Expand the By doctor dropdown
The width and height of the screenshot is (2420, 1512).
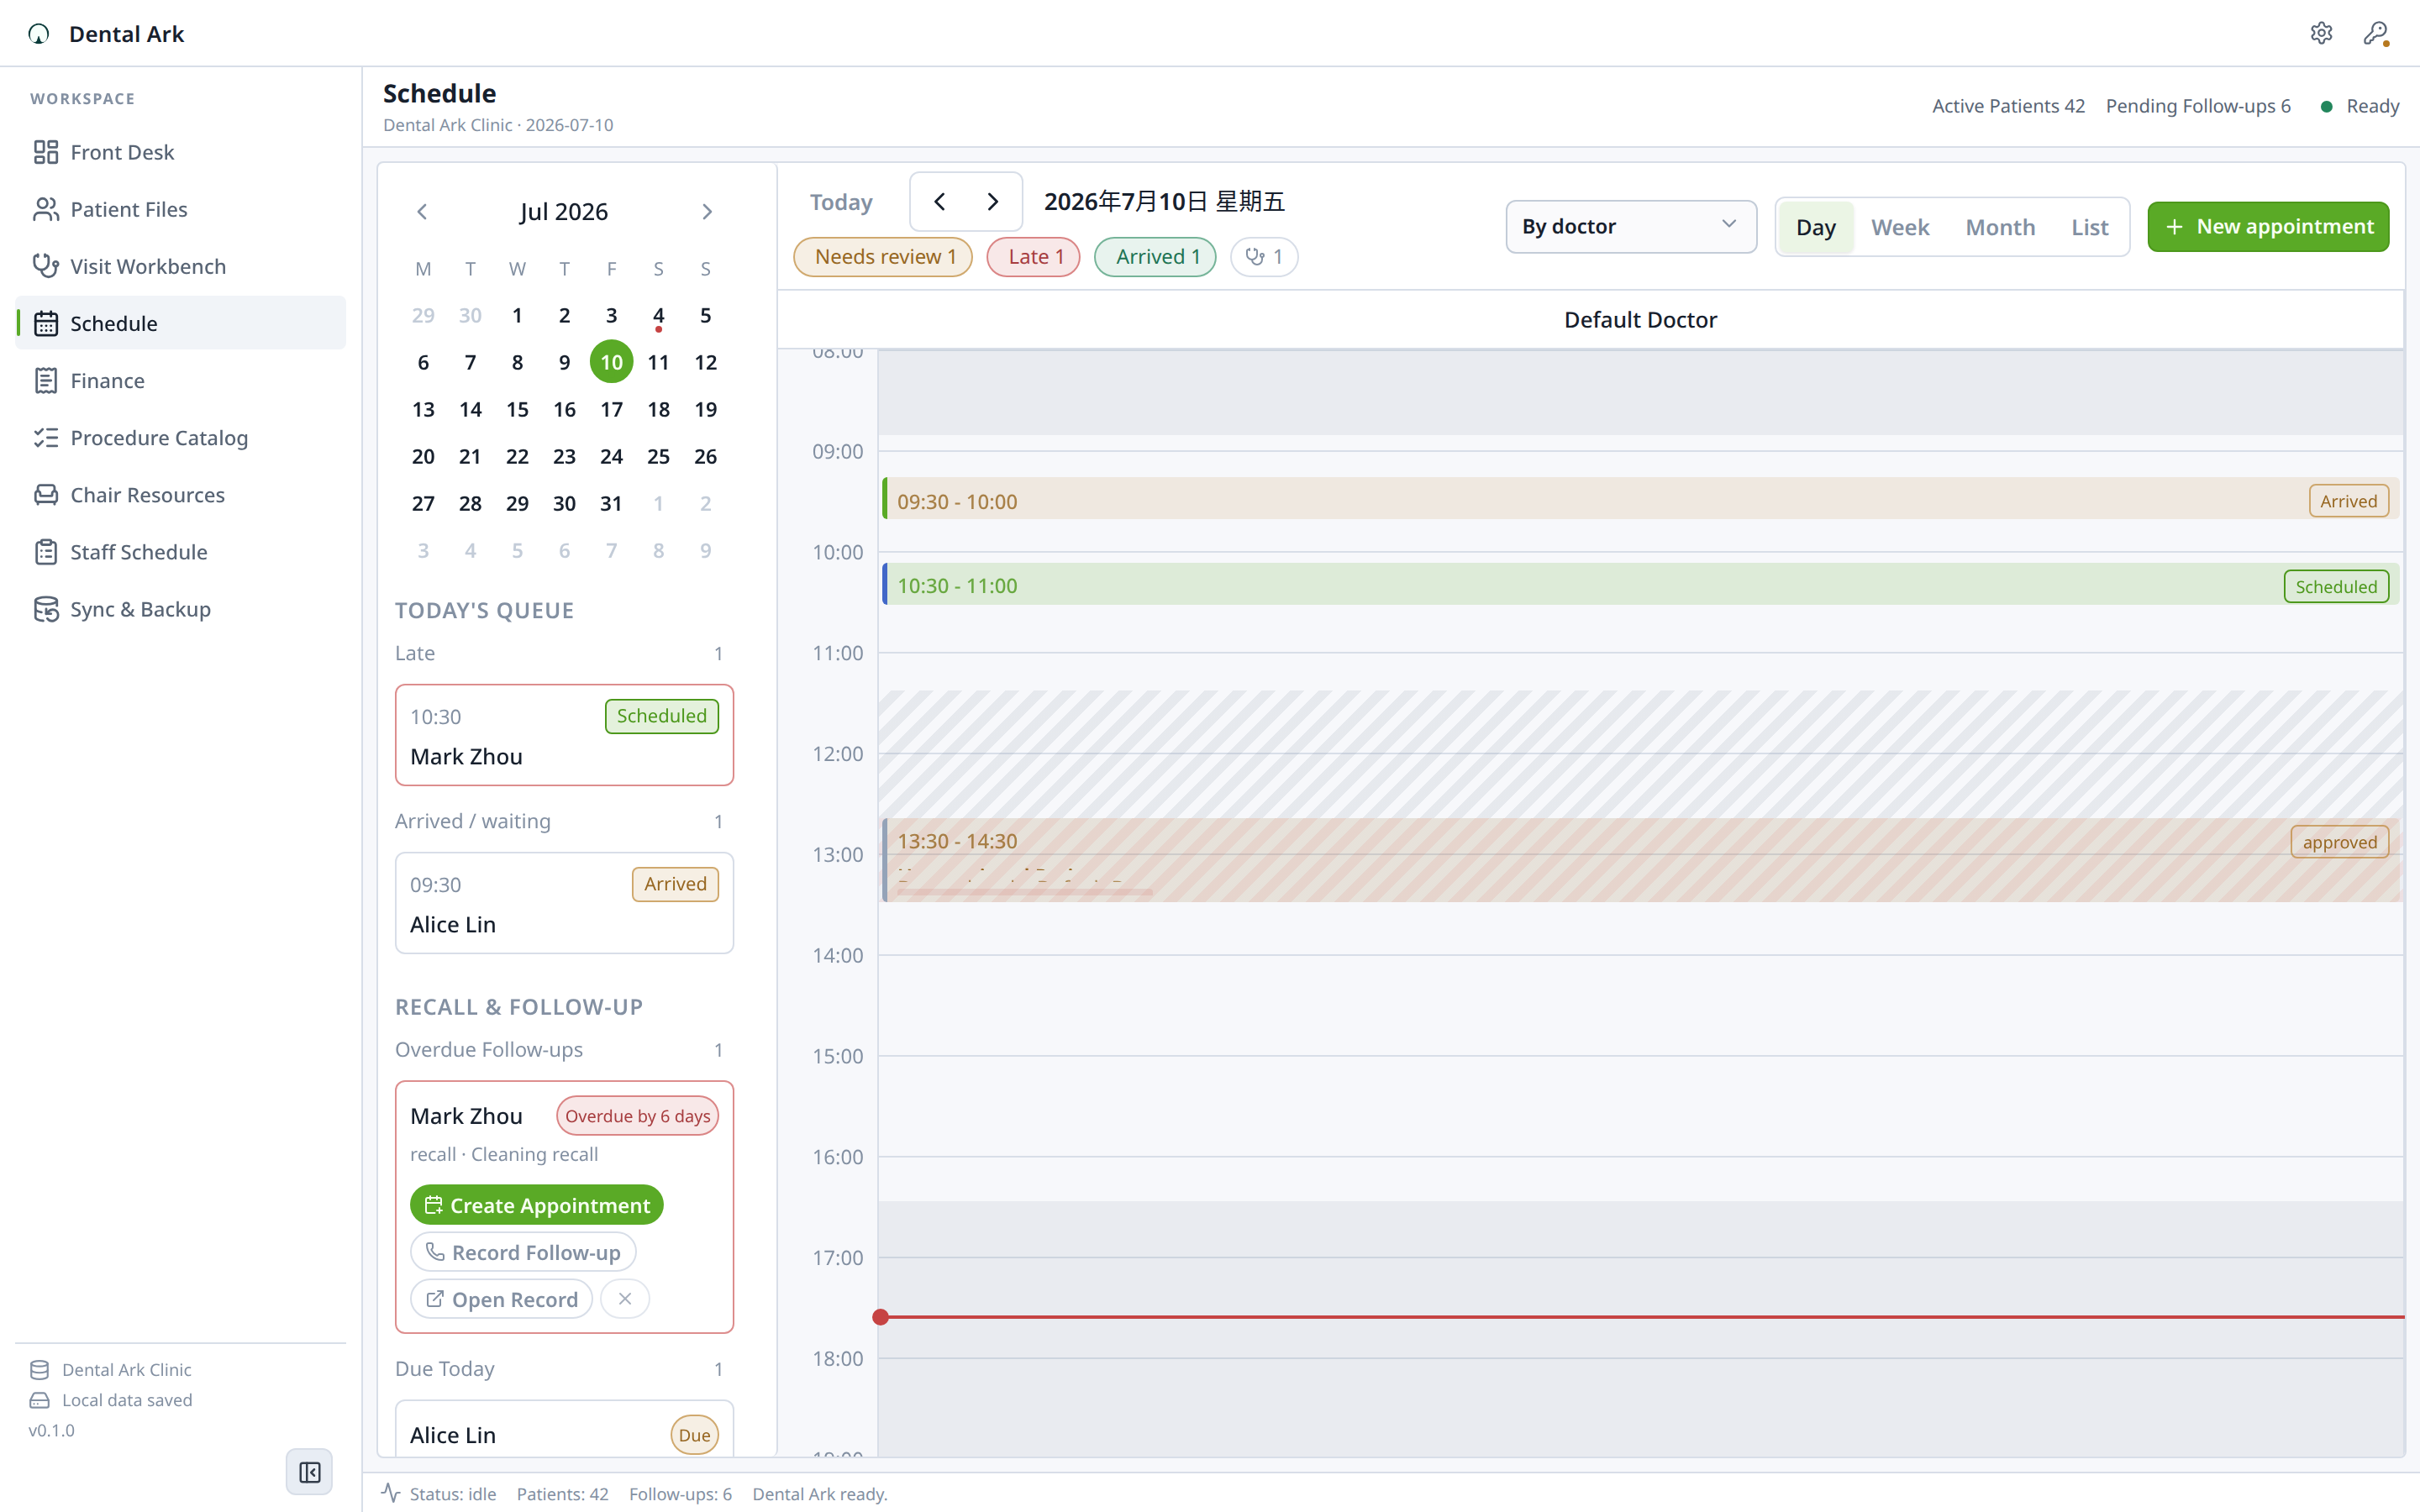(x=1631, y=227)
